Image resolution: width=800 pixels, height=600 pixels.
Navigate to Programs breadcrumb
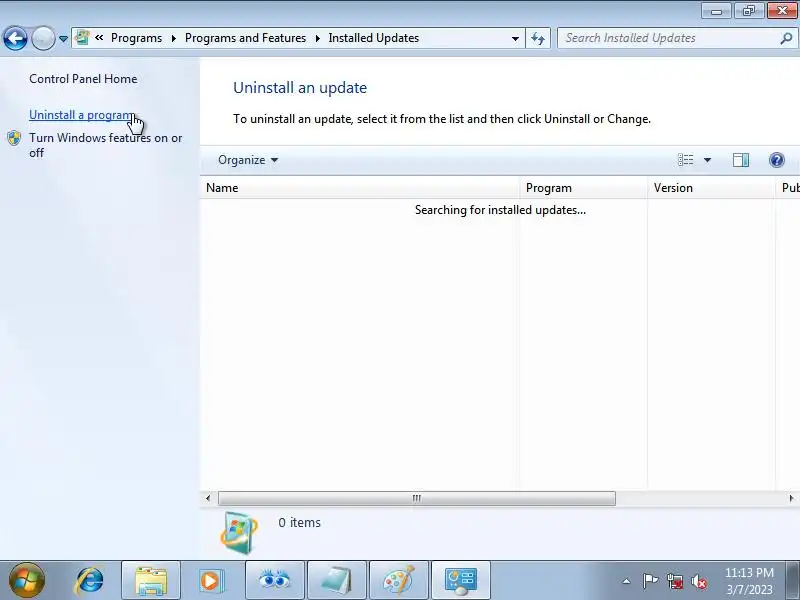coord(136,38)
